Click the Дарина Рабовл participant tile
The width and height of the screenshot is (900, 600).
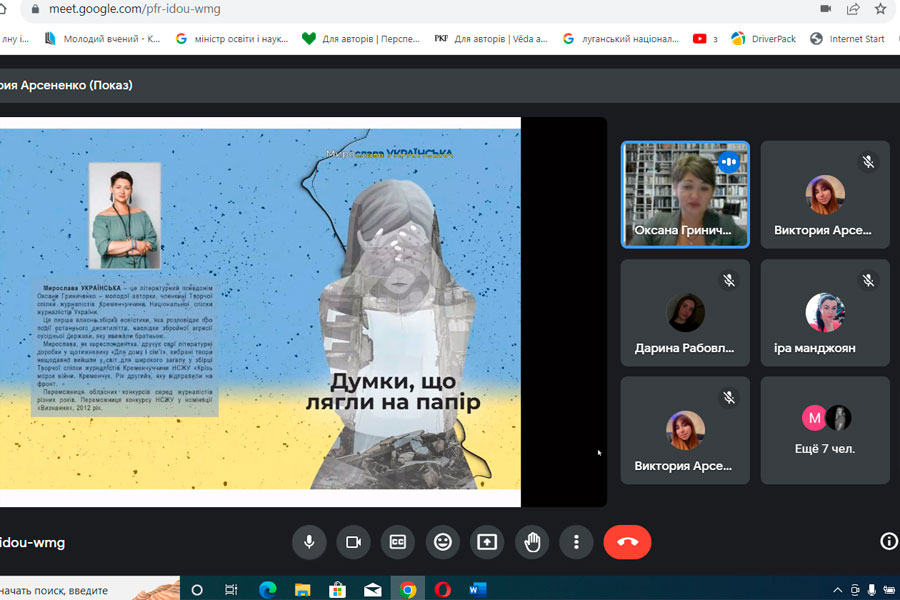coord(685,312)
